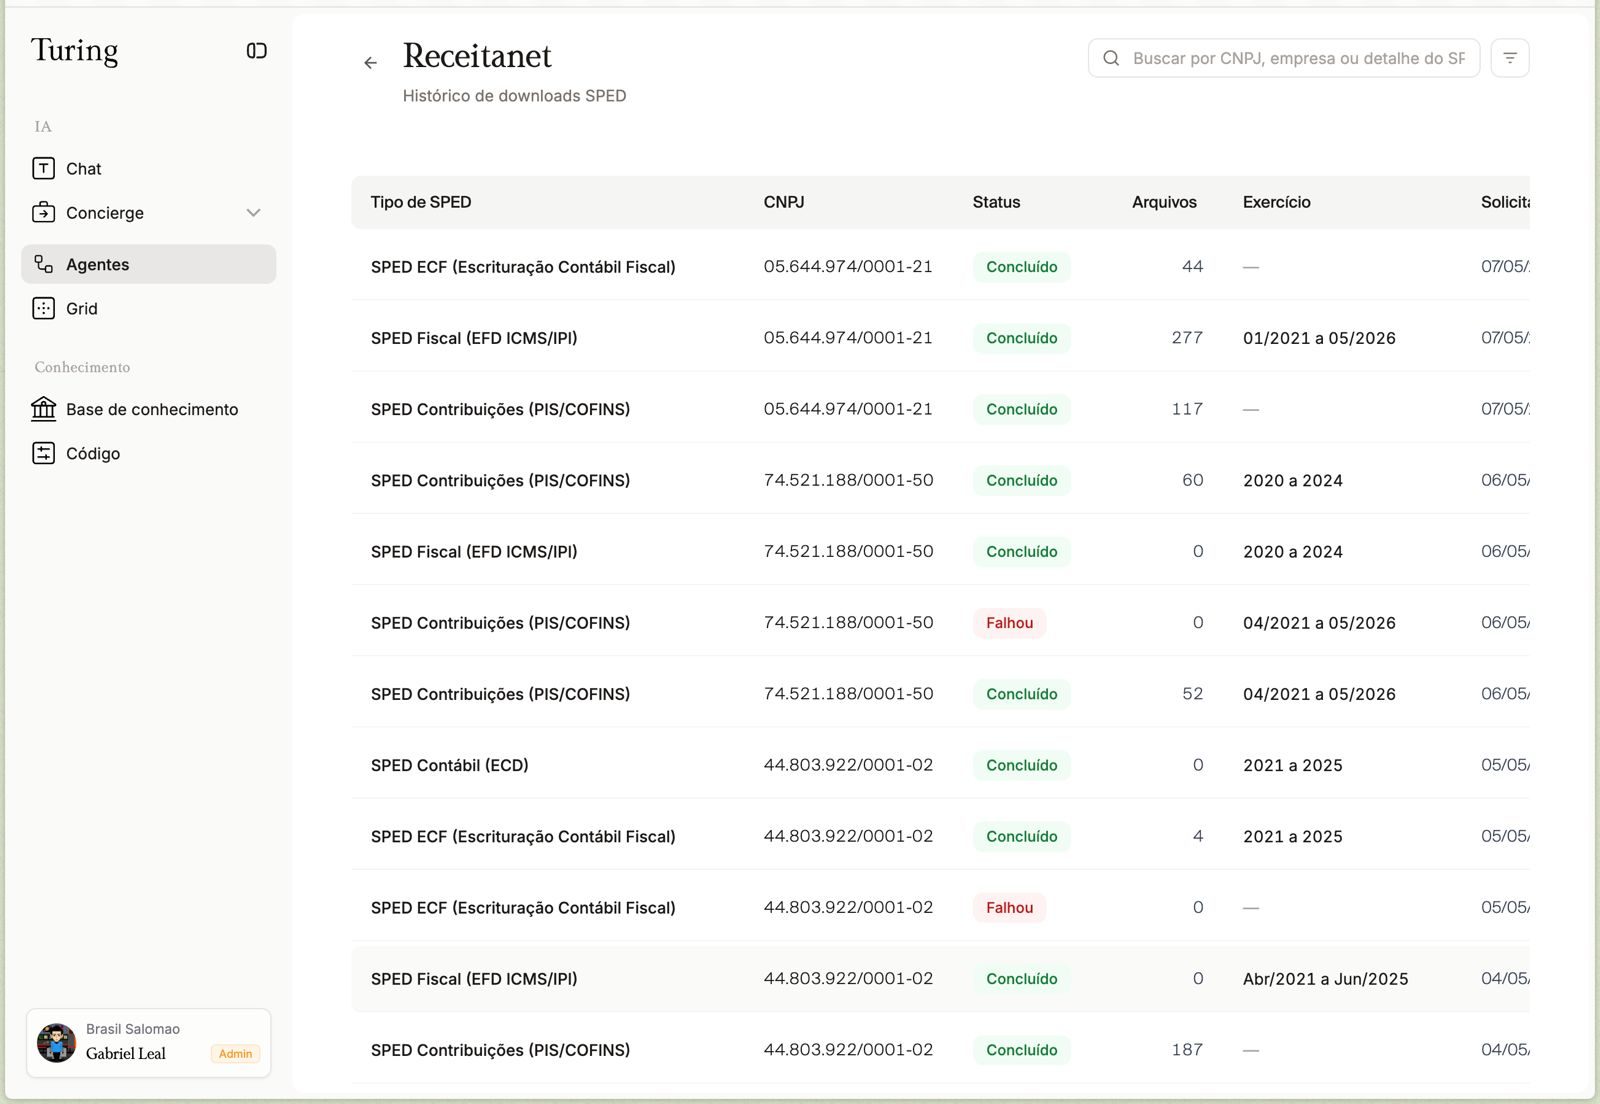Open the Chat menu item

148,169
